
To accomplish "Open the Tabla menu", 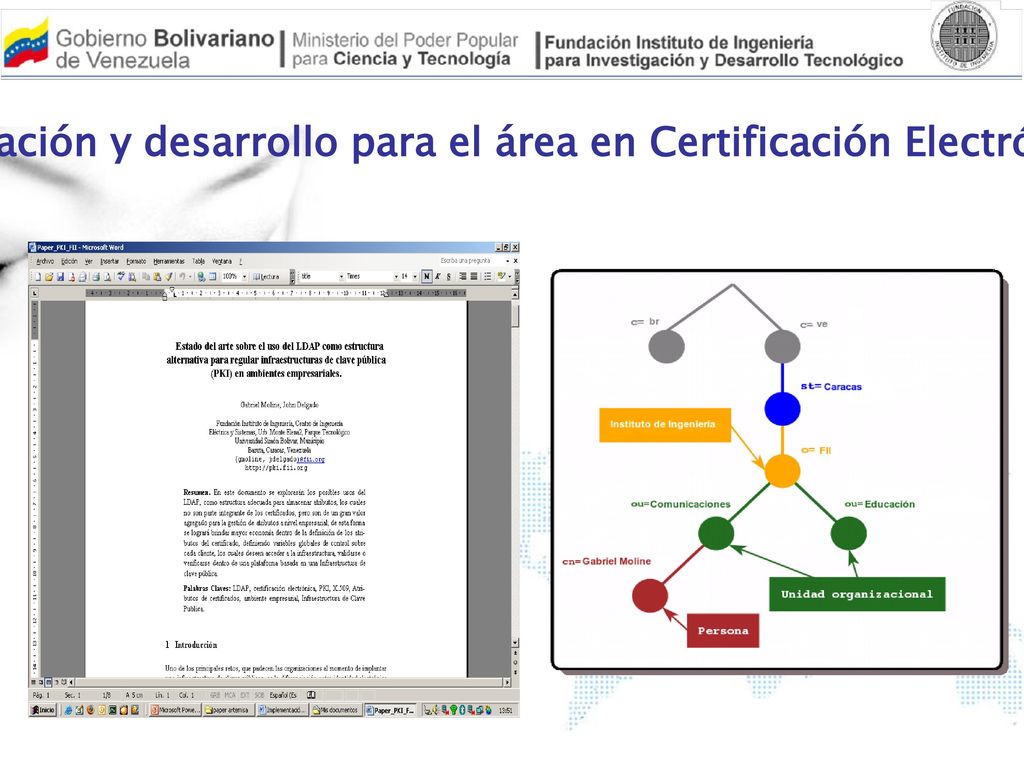I will pyautogui.click(x=199, y=261).
